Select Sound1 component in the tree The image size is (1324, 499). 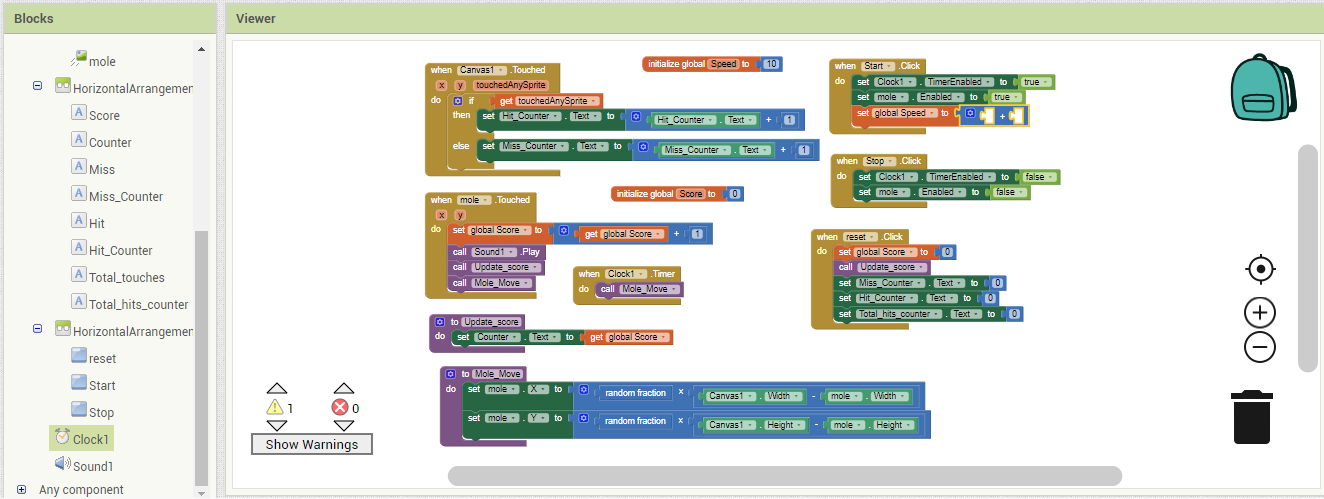point(93,466)
